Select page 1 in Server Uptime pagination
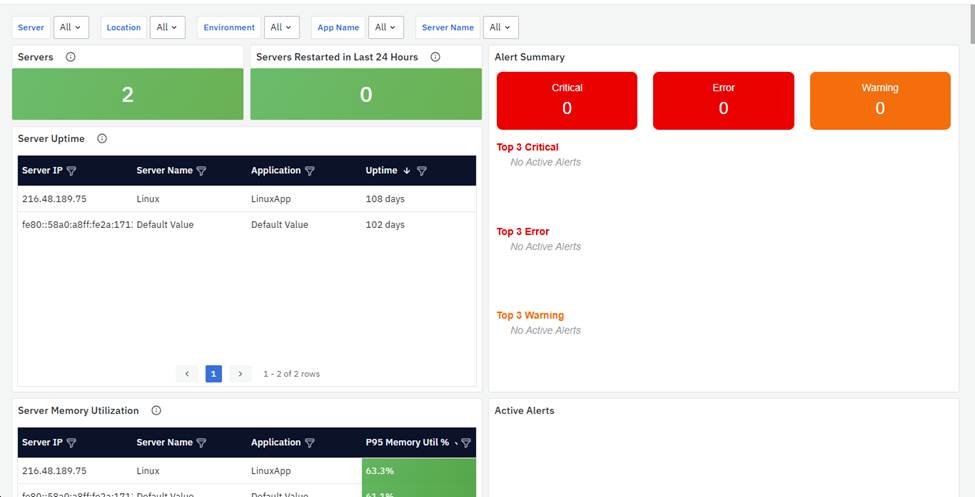 (213, 374)
